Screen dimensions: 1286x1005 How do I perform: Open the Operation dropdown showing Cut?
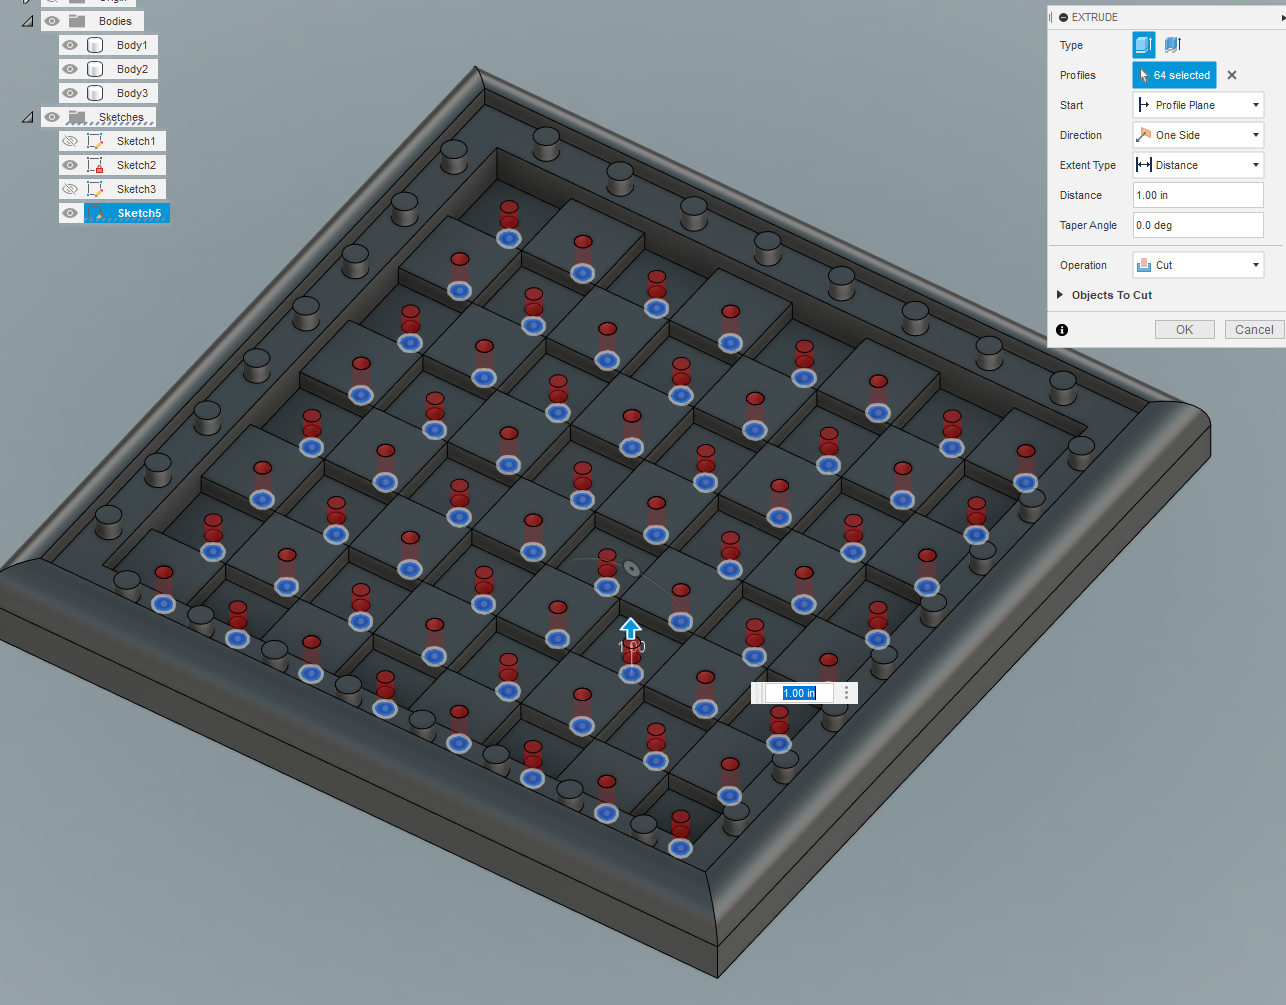1198,265
